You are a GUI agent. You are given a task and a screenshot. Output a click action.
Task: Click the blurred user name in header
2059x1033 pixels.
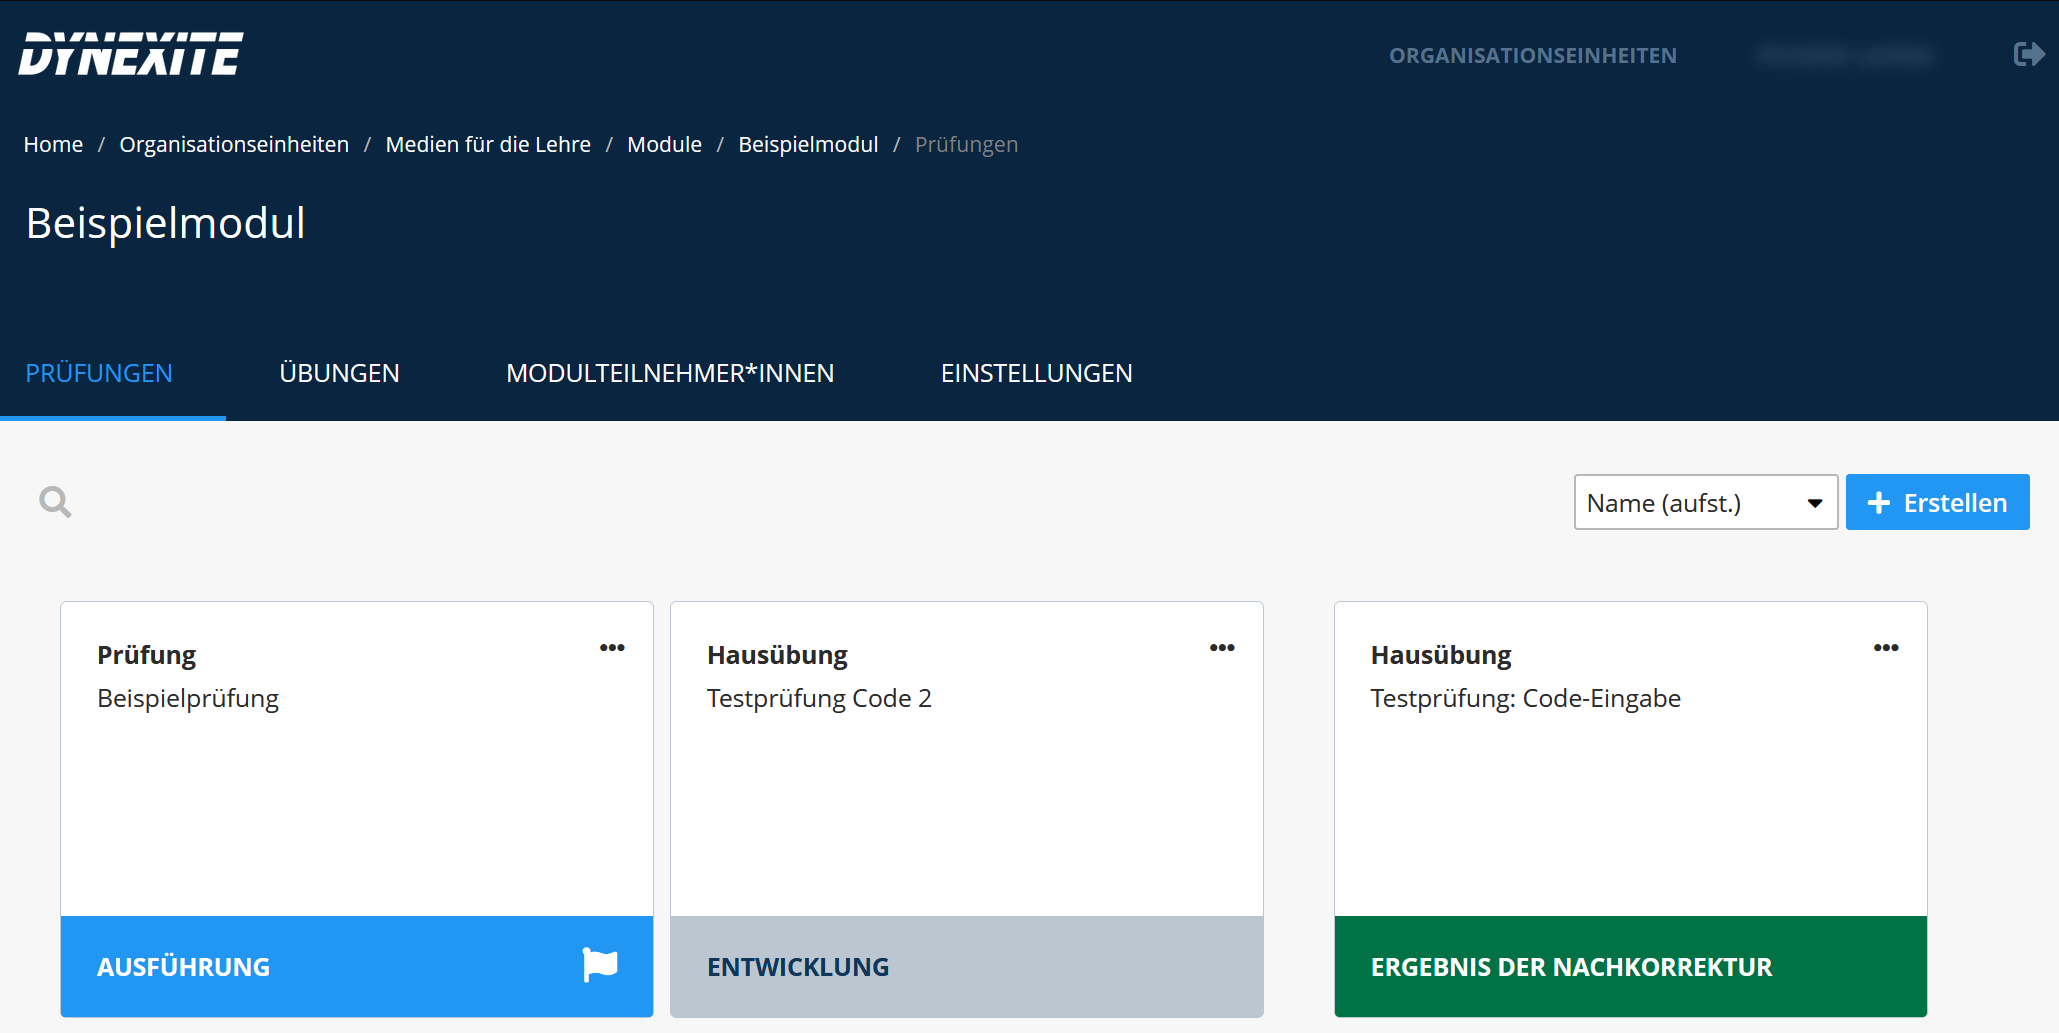pyautogui.click(x=1846, y=56)
